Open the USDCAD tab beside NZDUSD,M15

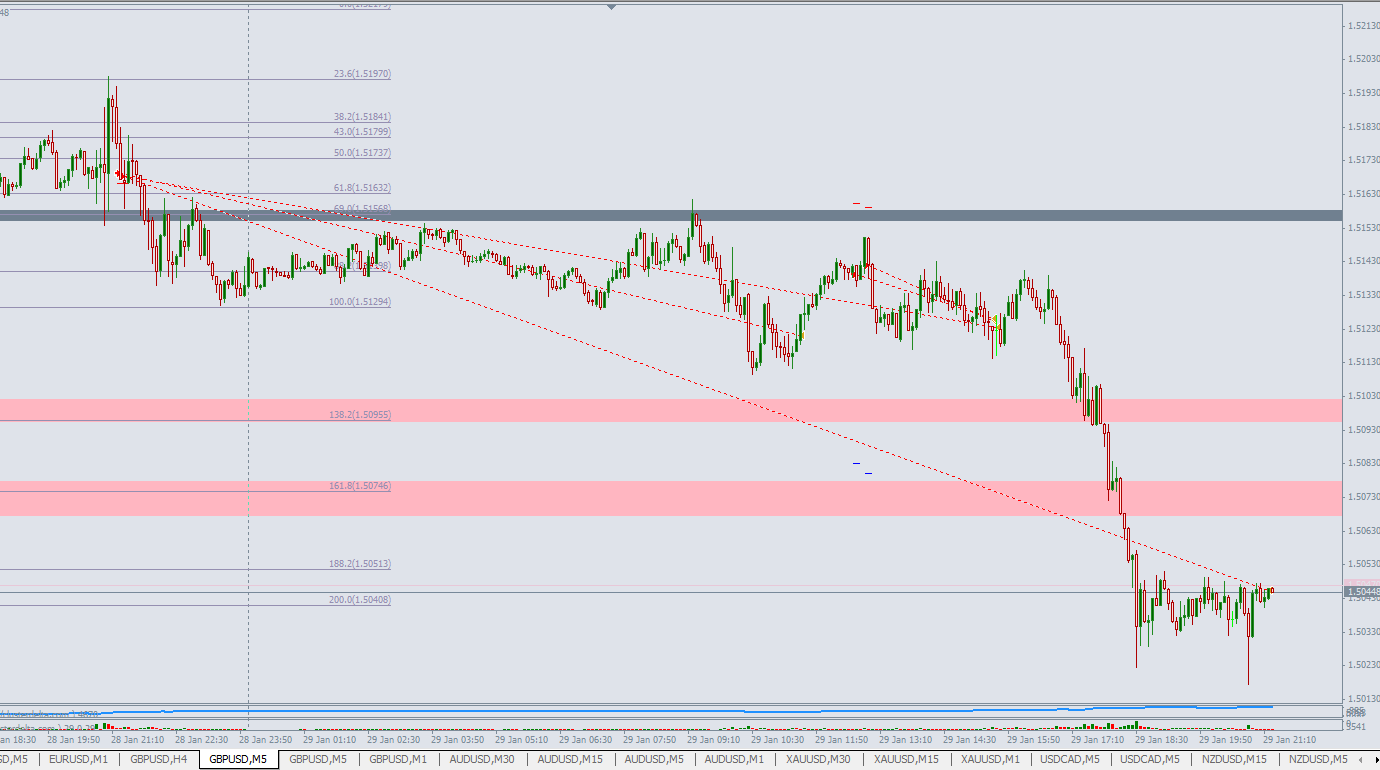tap(1150, 760)
